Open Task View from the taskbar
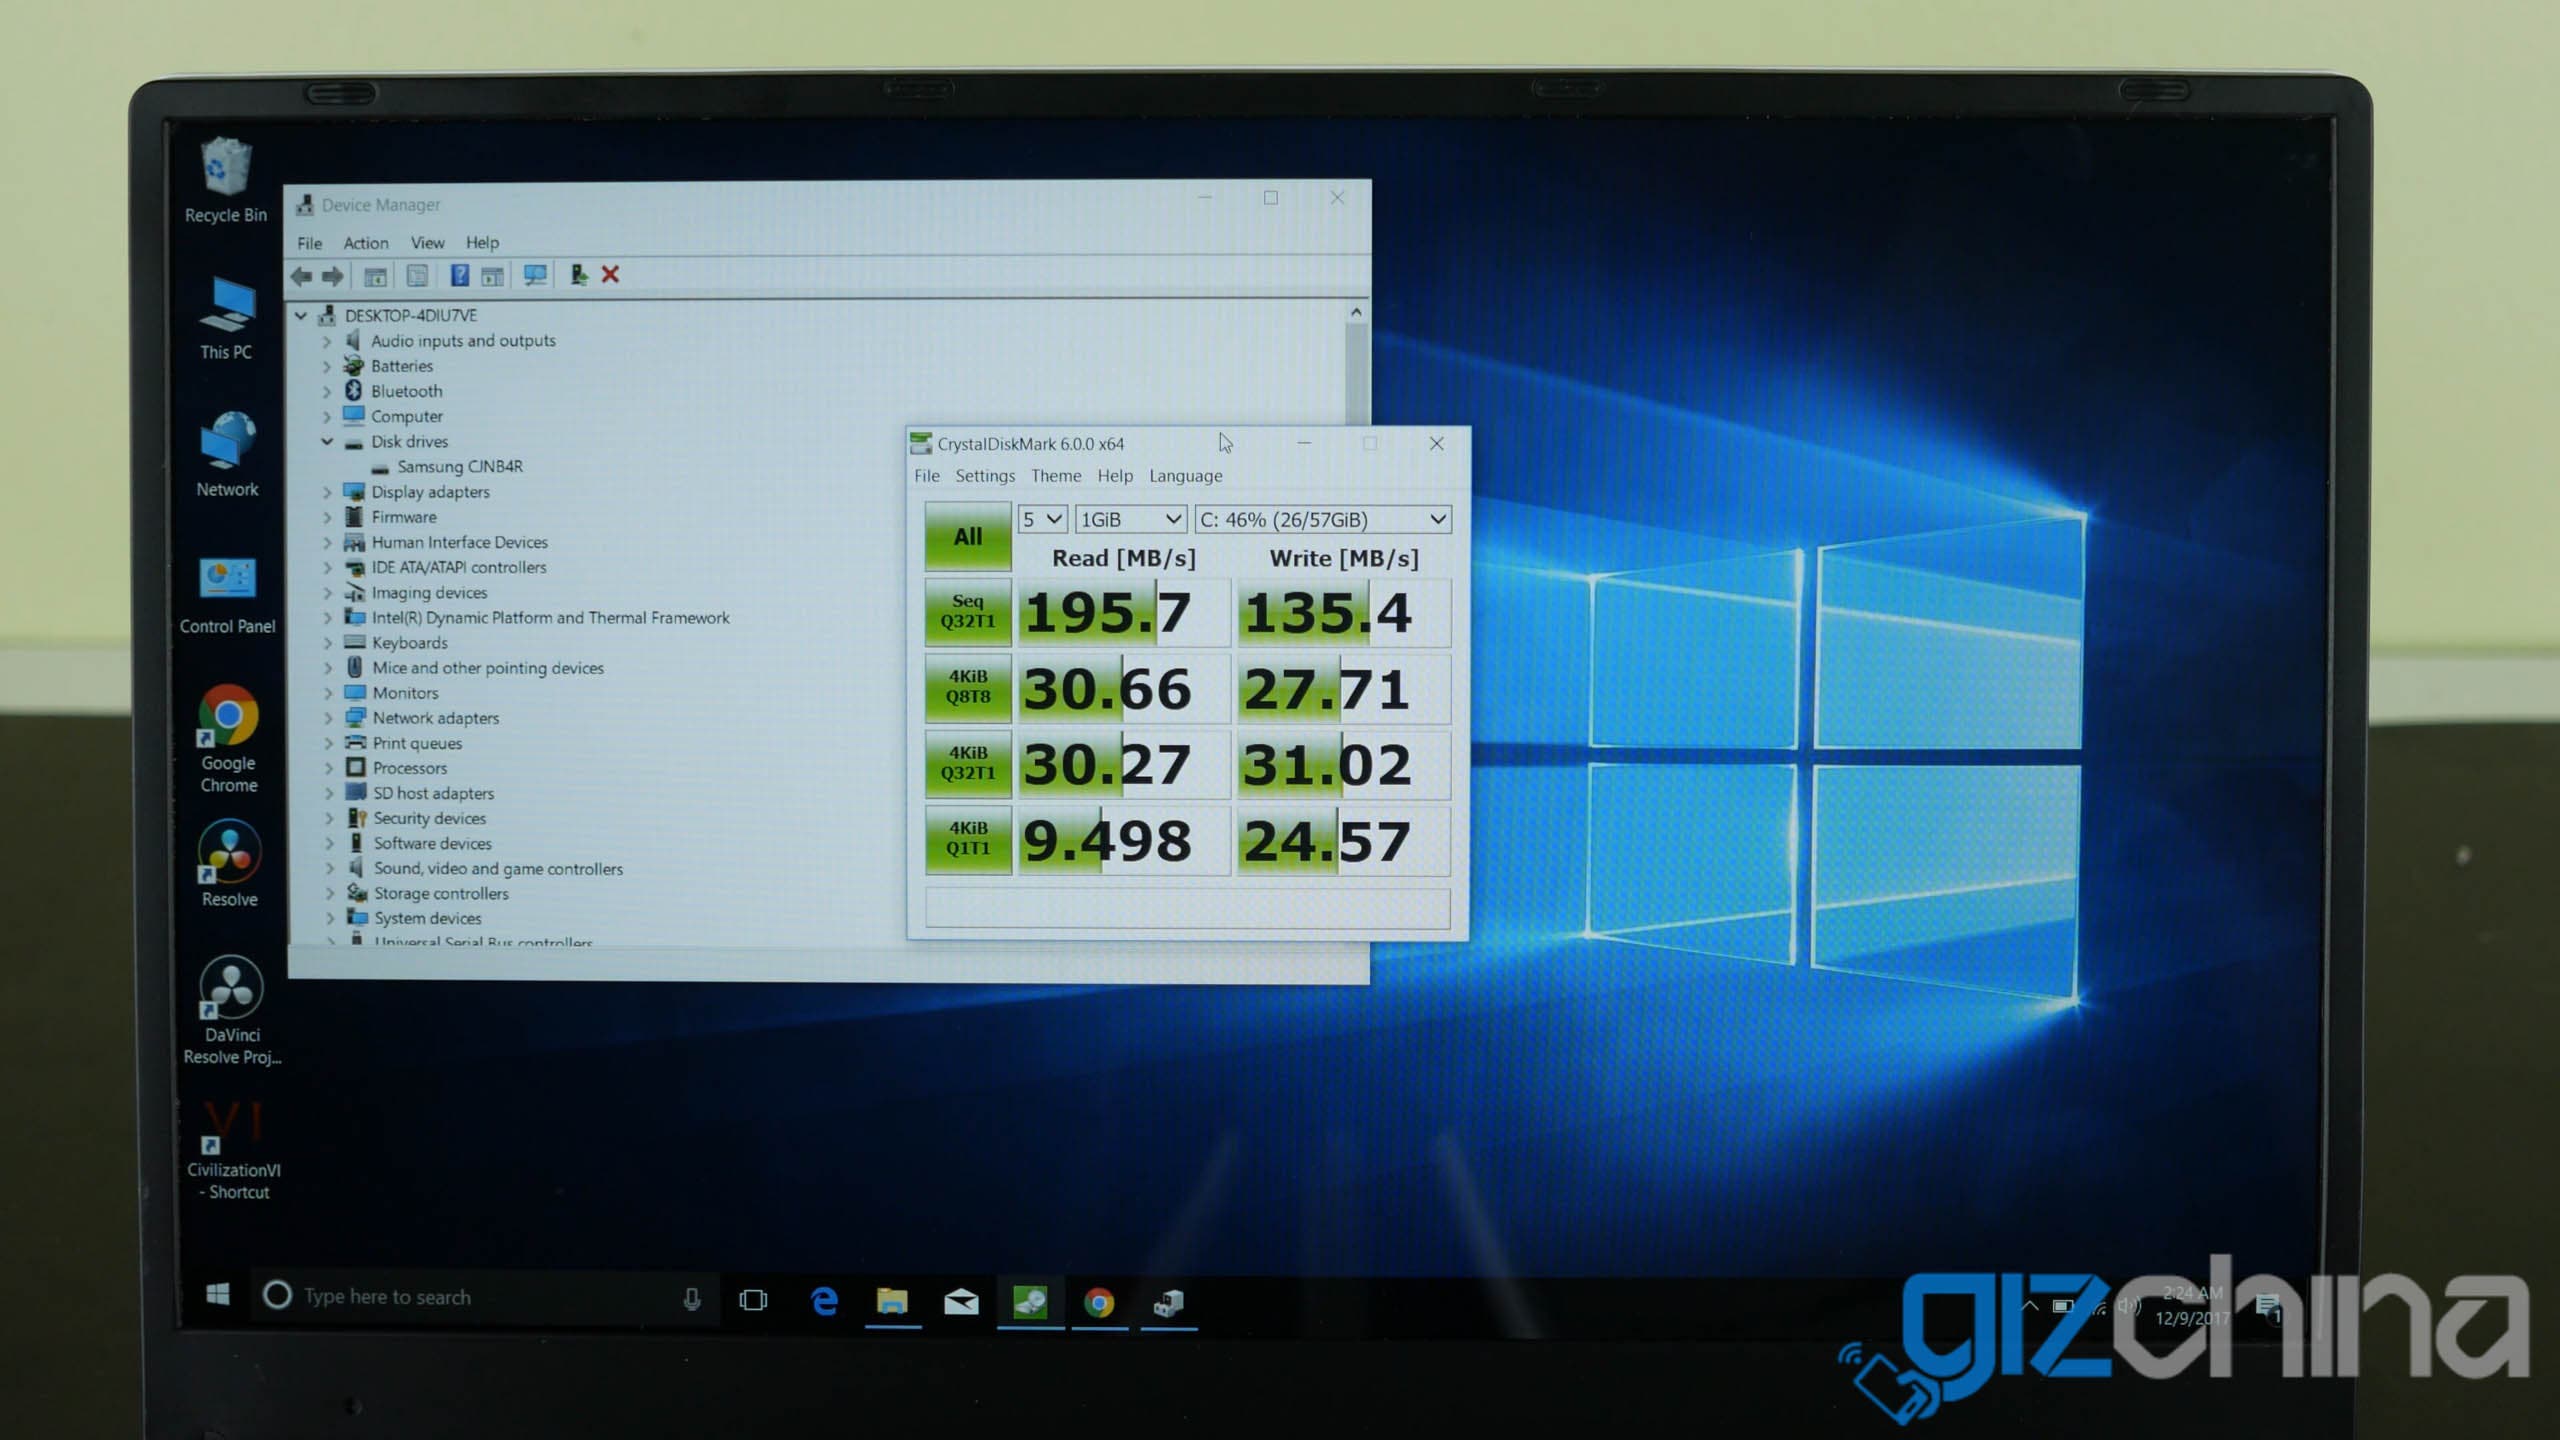The height and width of the screenshot is (1440, 2560). pyautogui.click(x=753, y=1300)
